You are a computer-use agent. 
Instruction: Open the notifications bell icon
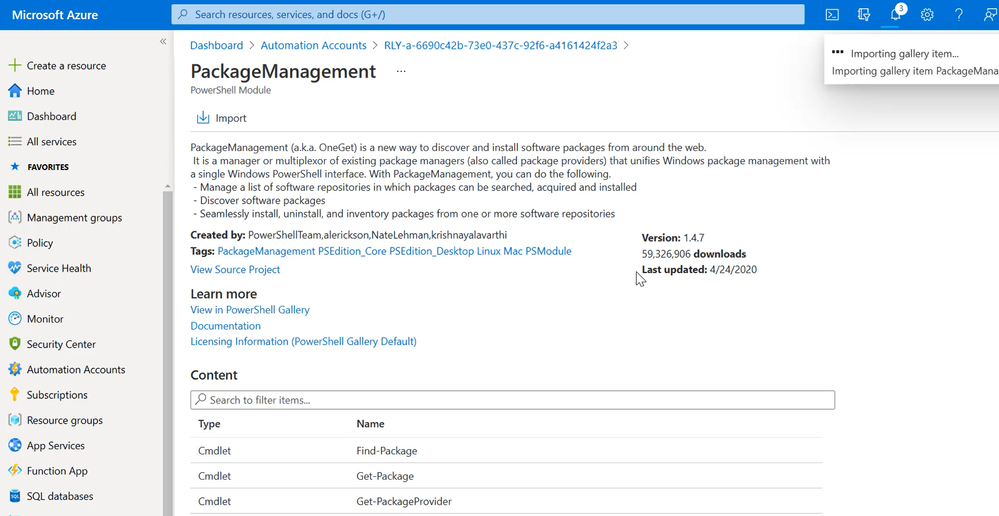(895, 15)
